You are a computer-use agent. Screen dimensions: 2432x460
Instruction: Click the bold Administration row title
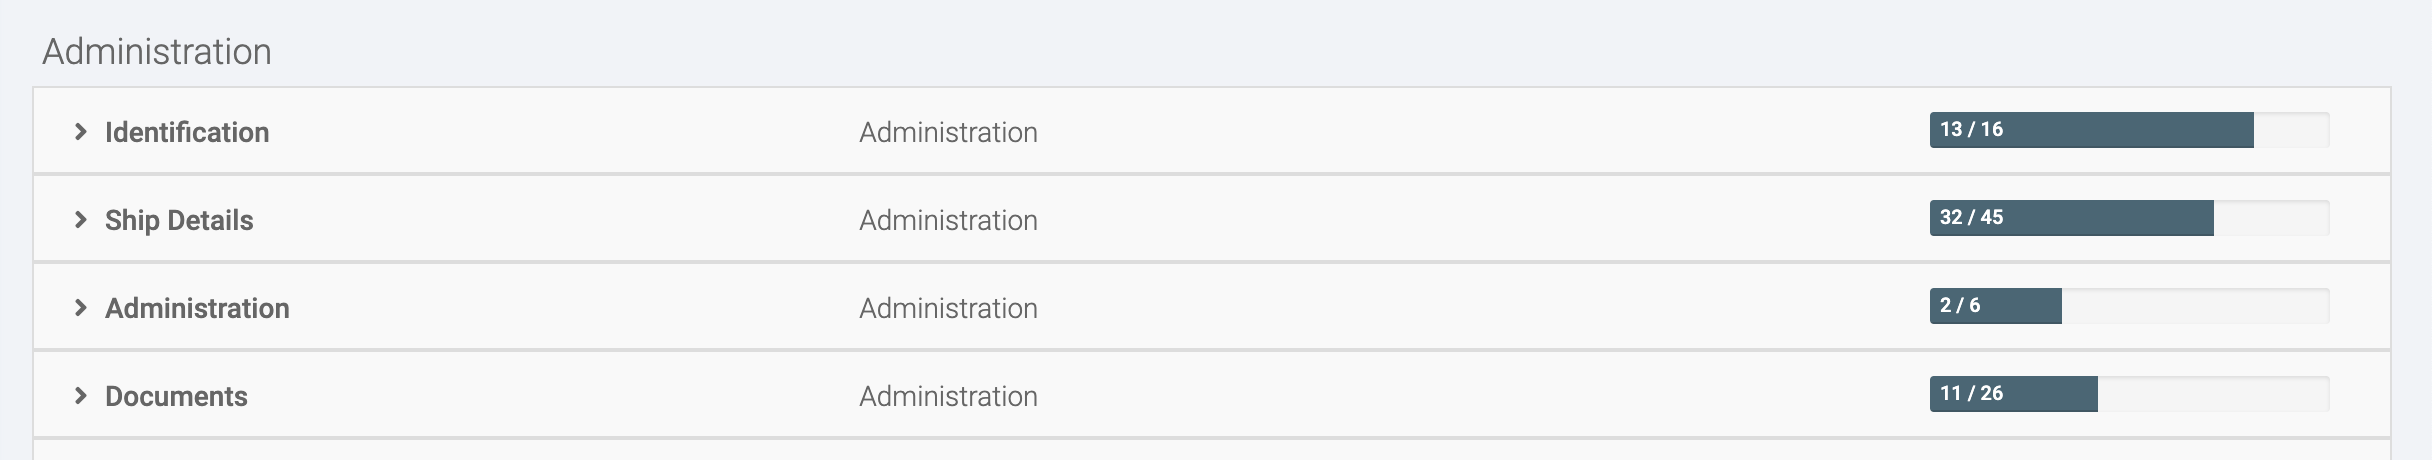tap(197, 308)
